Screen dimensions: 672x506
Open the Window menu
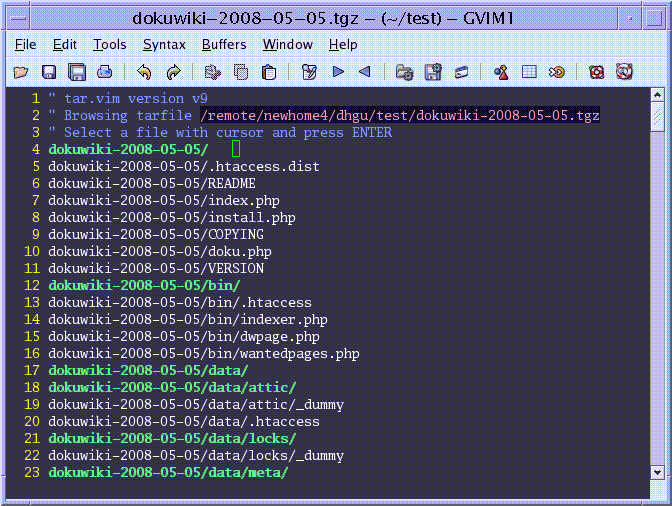pyautogui.click(x=288, y=45)
